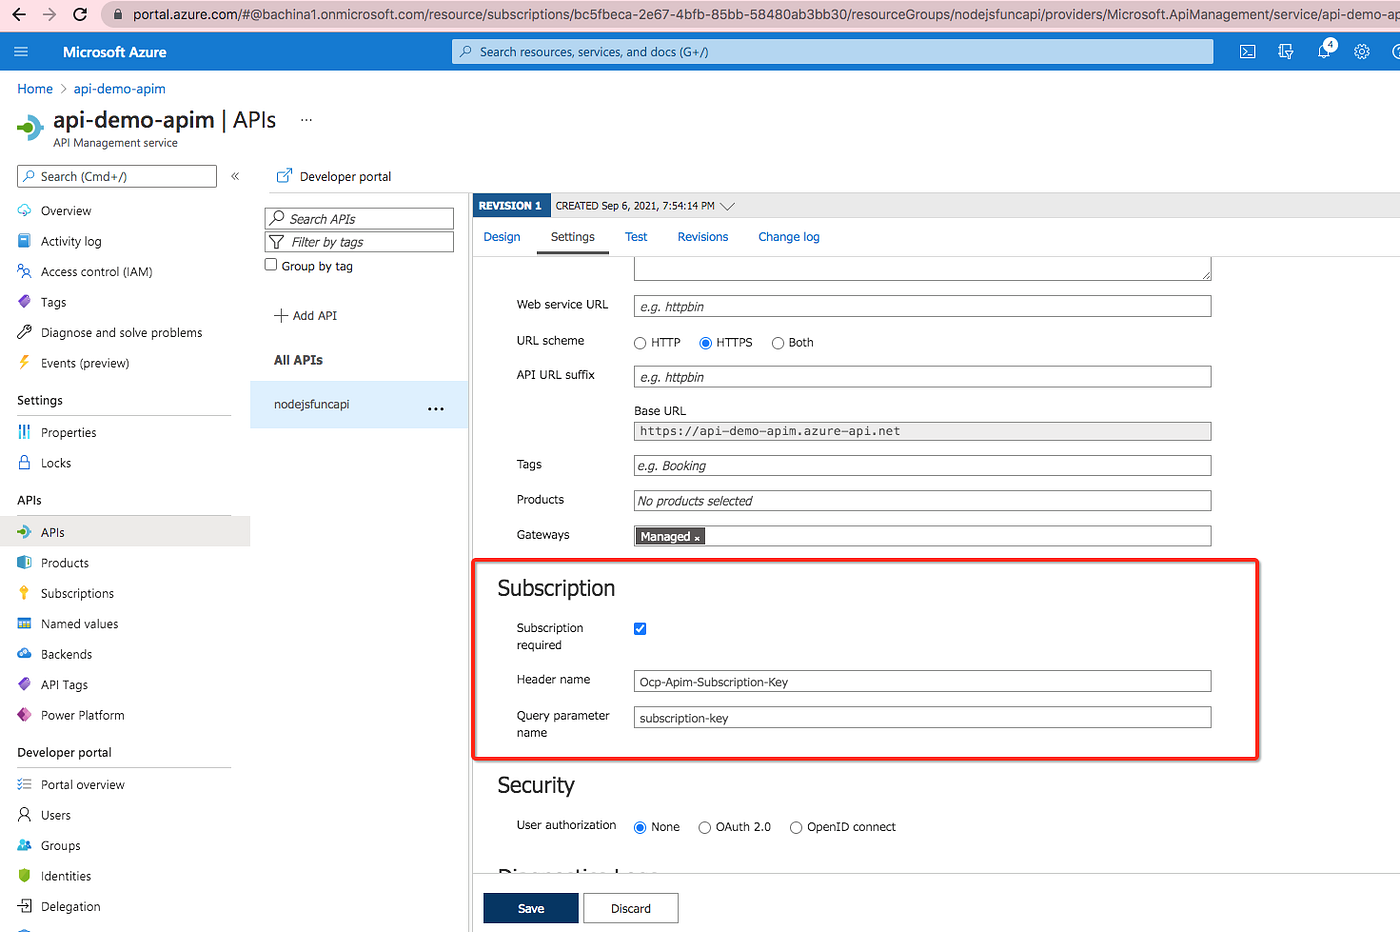Open the Revisions tab

703,237
